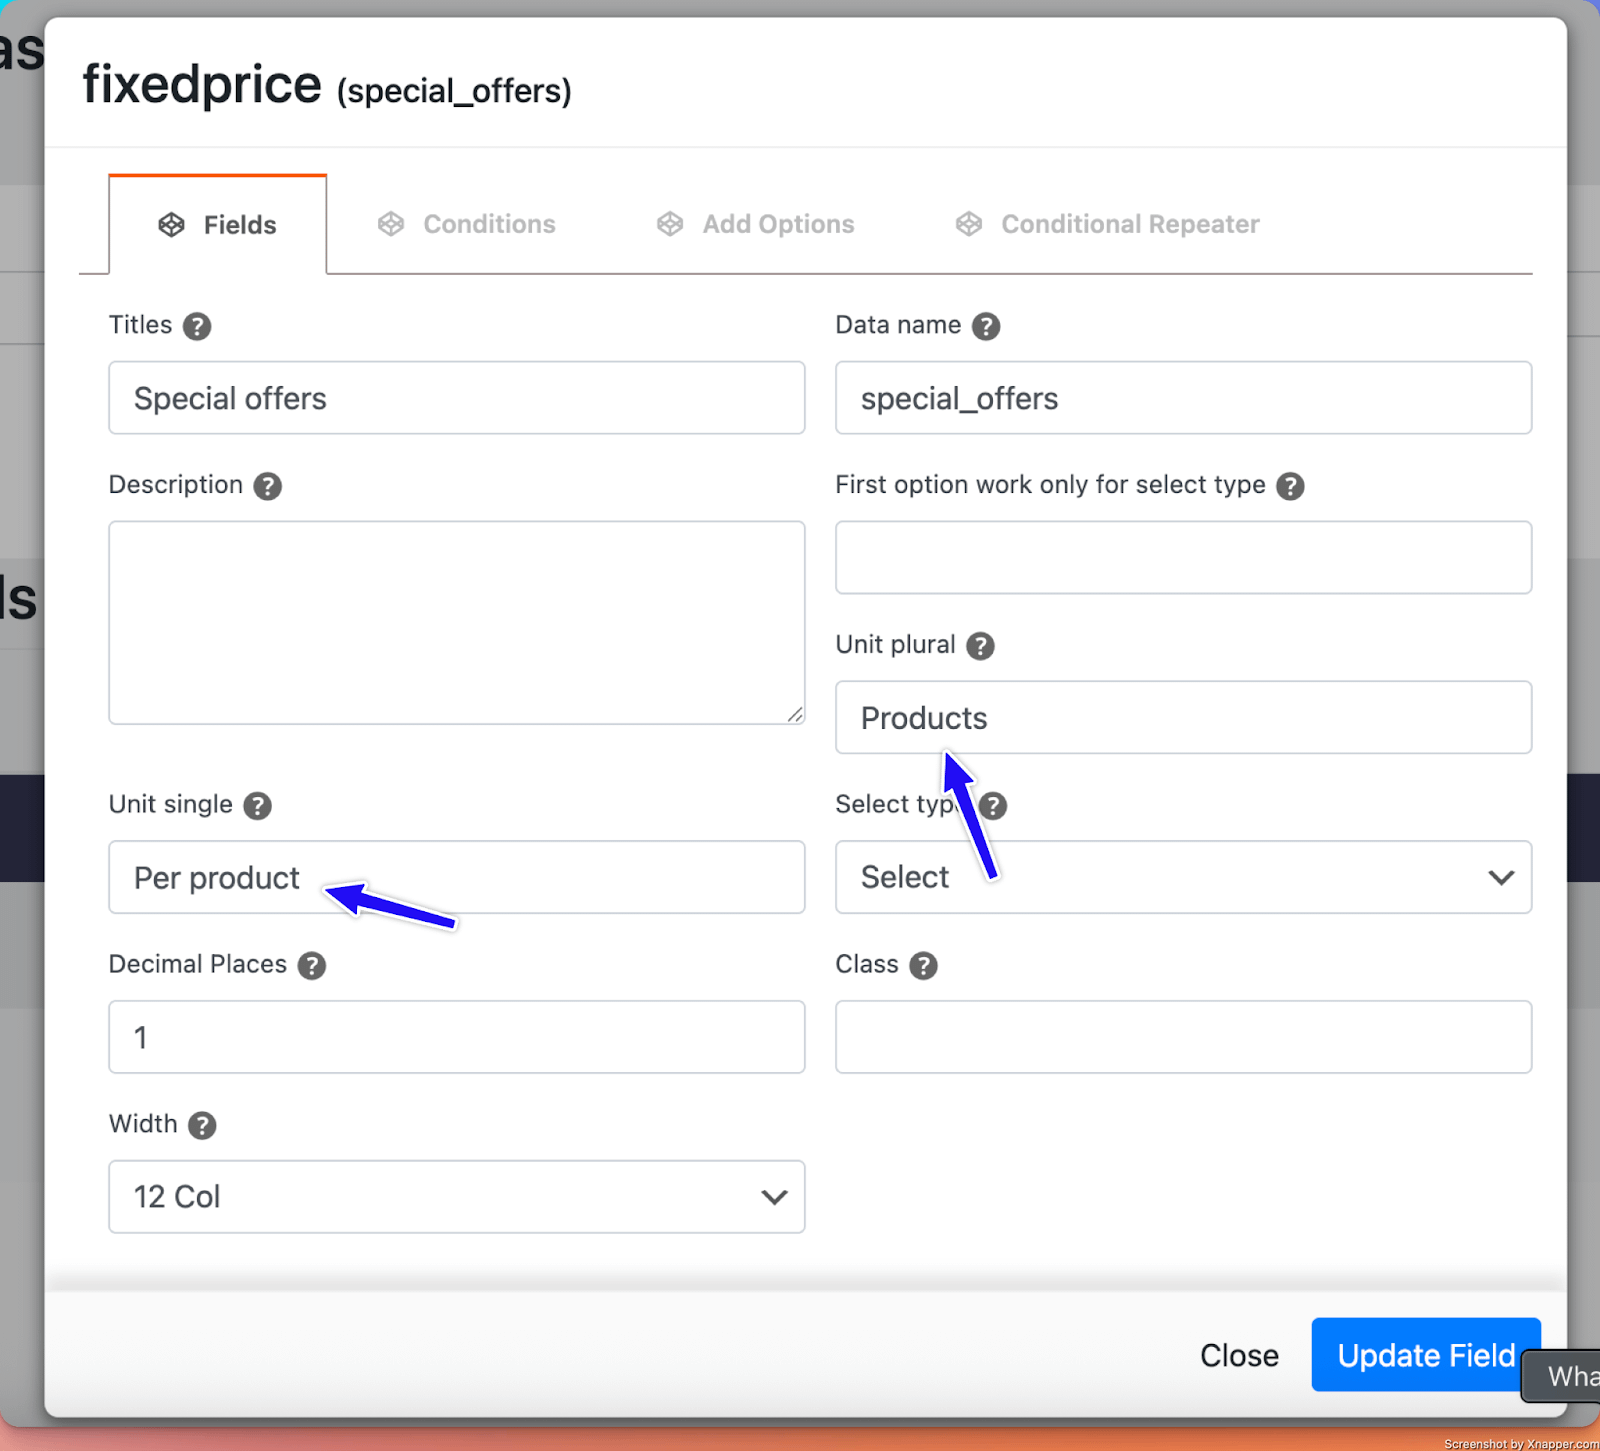Open the Add Options tab

pyautogui.click(x=756, y=224)
